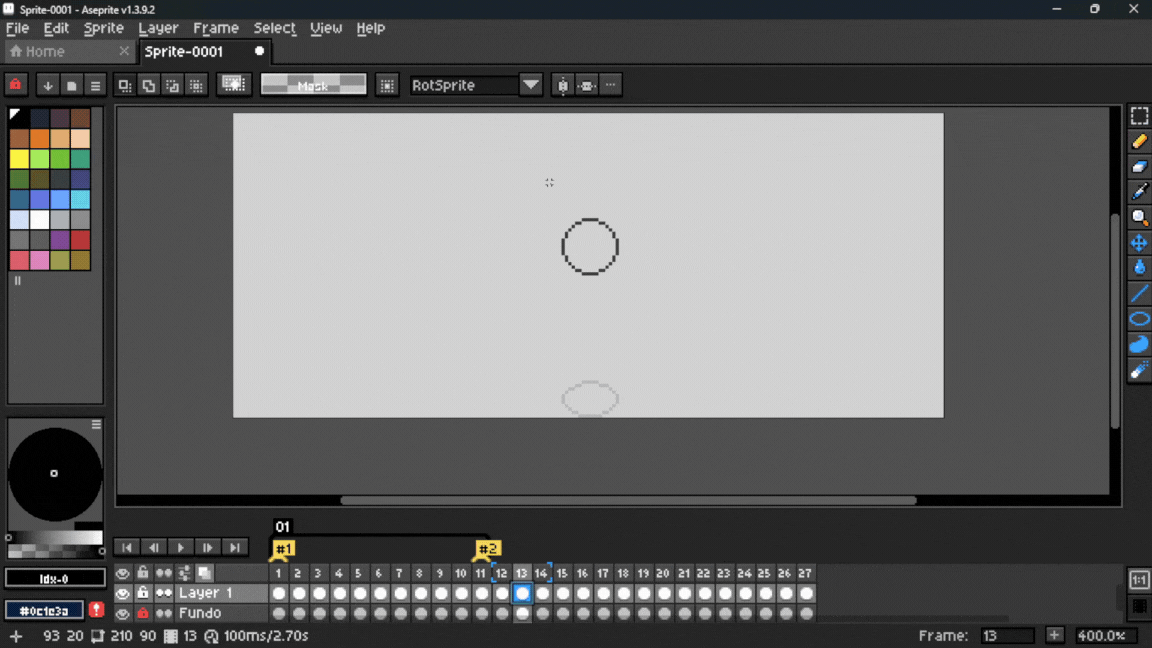Screen dimensions: 1152x648
Task: Toggle Layer 1 continuous cels mode
Action: (163, 593)
